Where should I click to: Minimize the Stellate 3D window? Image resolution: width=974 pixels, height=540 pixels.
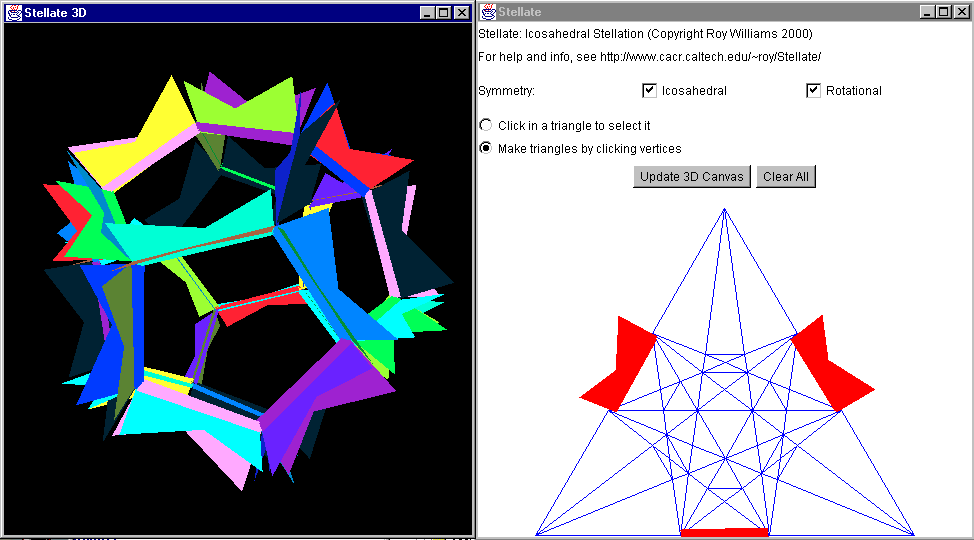coord(428,12)
